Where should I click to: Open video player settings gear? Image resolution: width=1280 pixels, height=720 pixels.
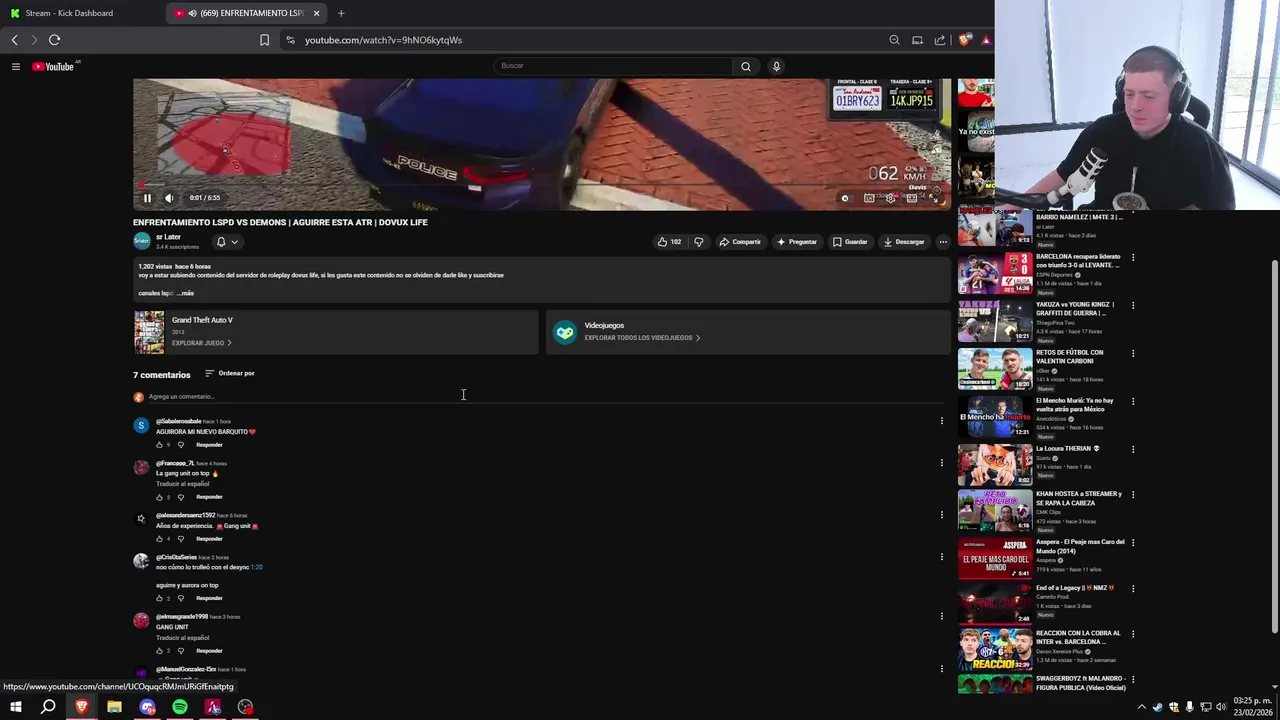coord(890,198)
